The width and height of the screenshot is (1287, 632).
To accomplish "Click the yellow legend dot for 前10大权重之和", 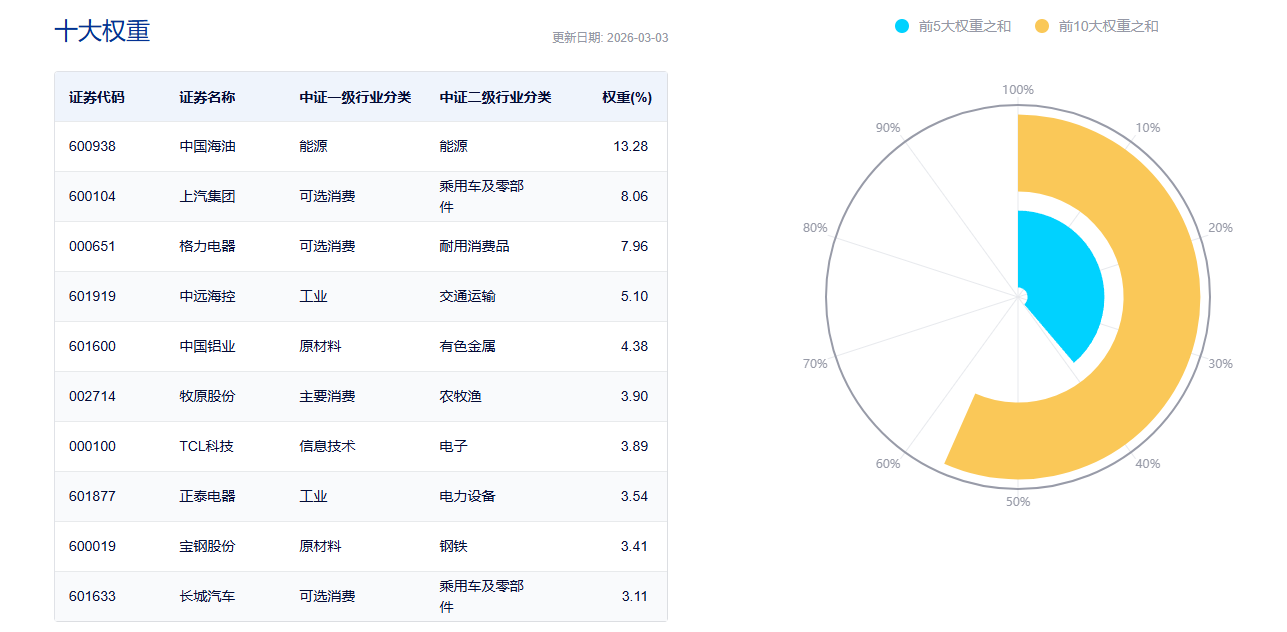I will [x=1042, y=26].
